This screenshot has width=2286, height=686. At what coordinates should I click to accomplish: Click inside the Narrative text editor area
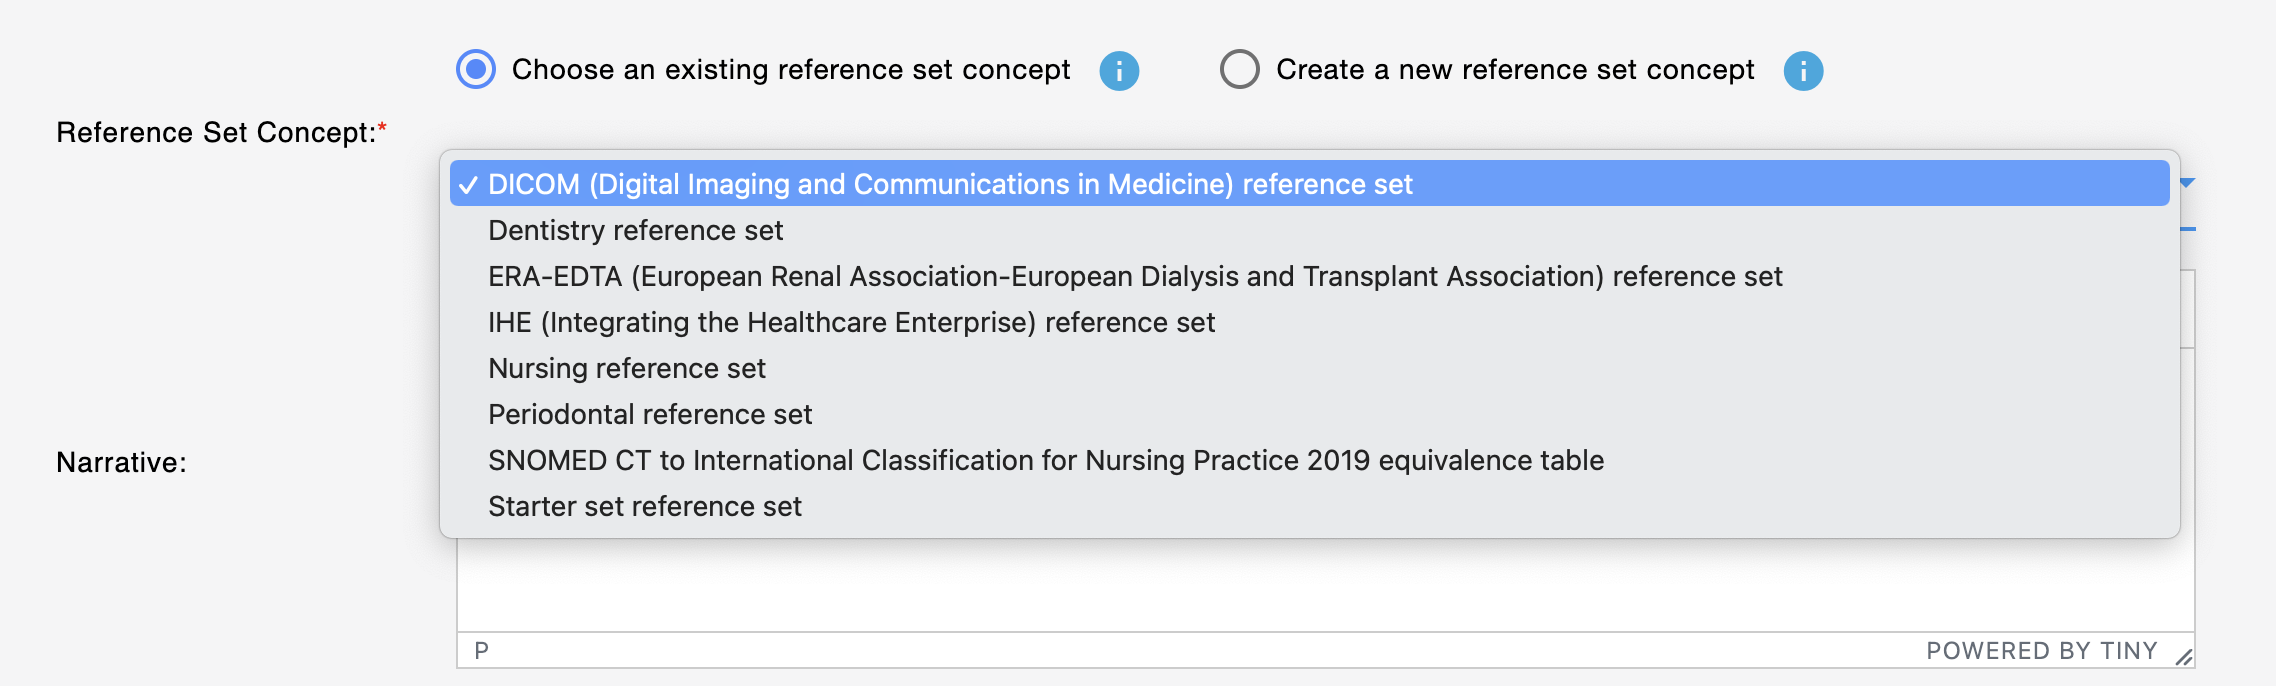click(x=1325, y=586)
